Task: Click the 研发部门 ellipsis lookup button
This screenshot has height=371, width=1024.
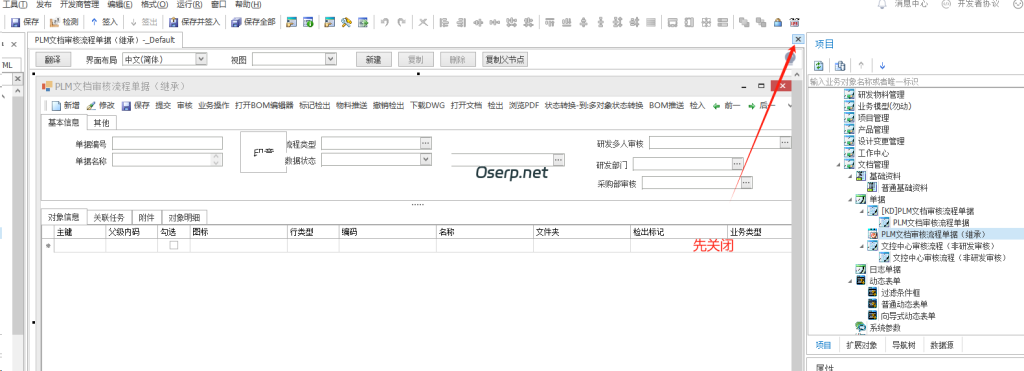Action: (738, 163)
